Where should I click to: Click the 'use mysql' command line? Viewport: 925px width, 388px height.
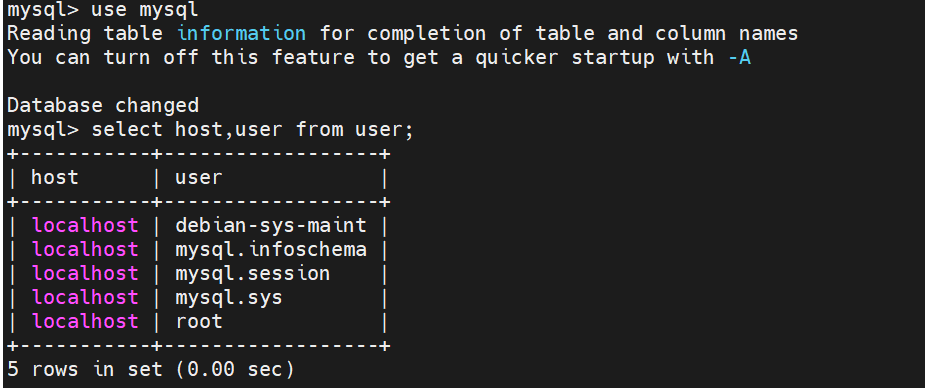(103, 10)
